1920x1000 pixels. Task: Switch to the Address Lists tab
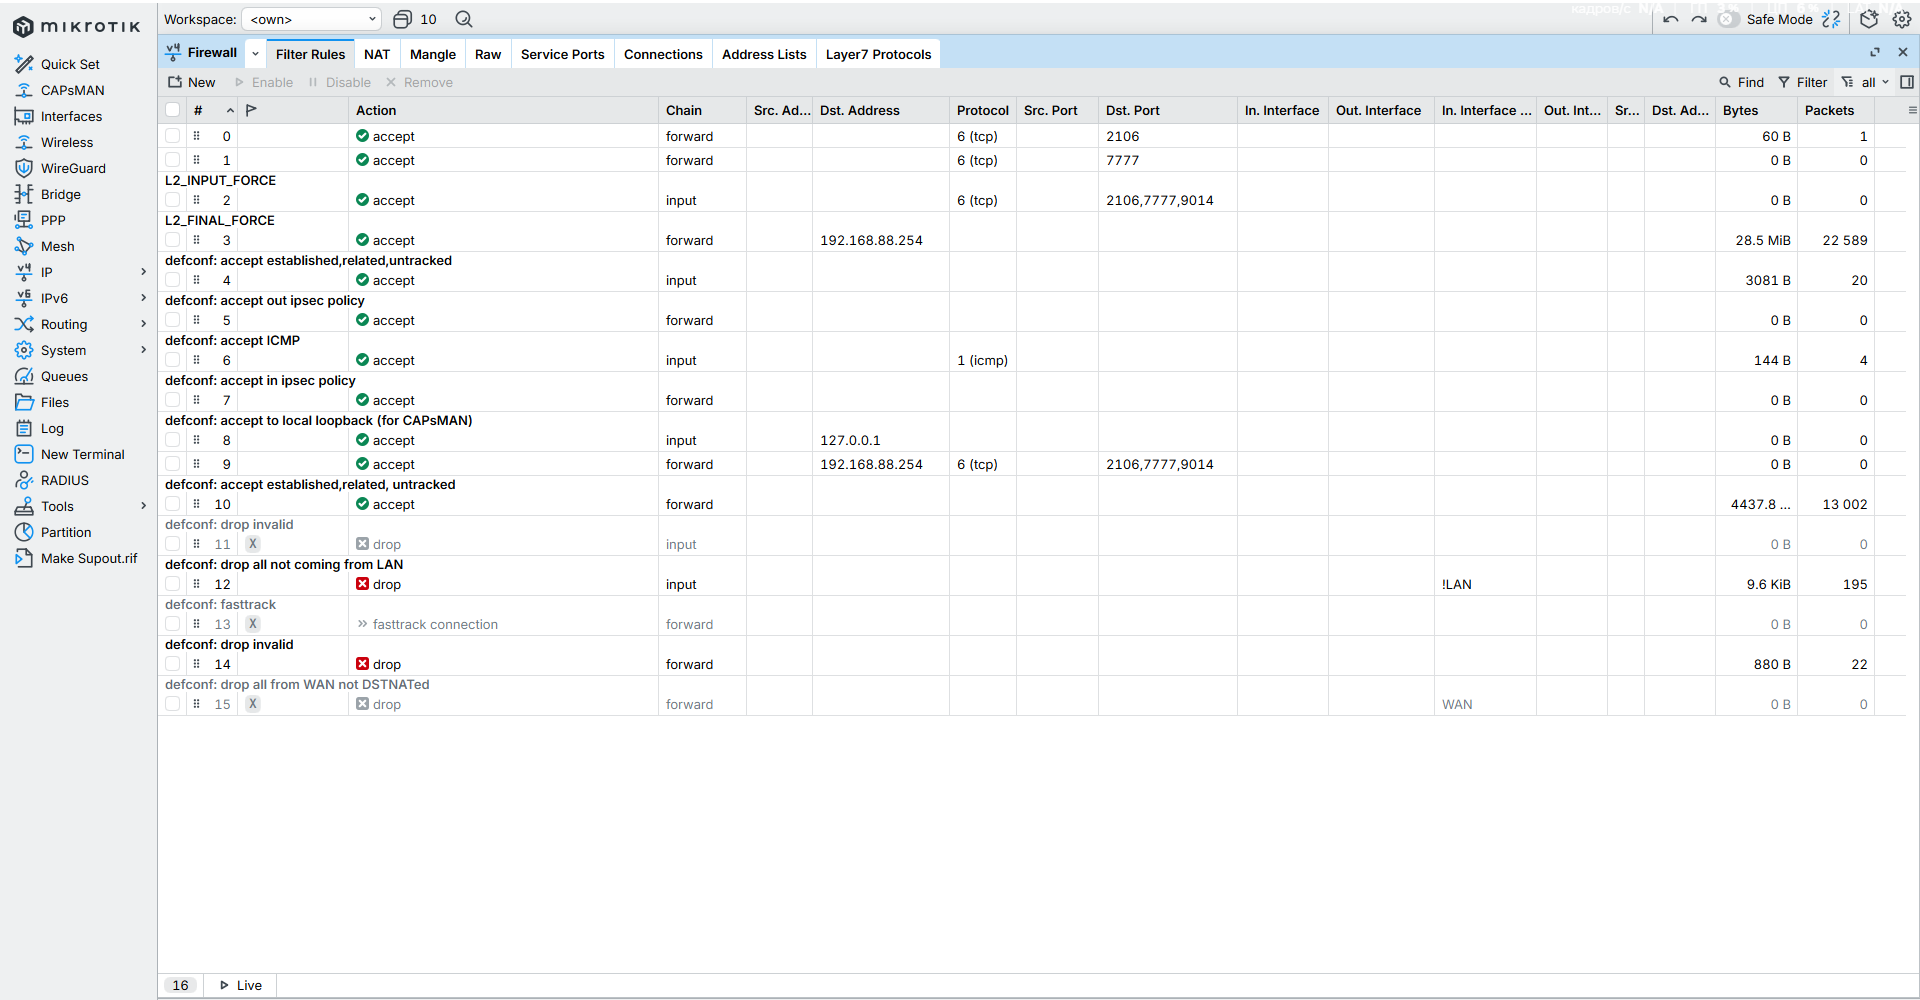click(764, 54)
